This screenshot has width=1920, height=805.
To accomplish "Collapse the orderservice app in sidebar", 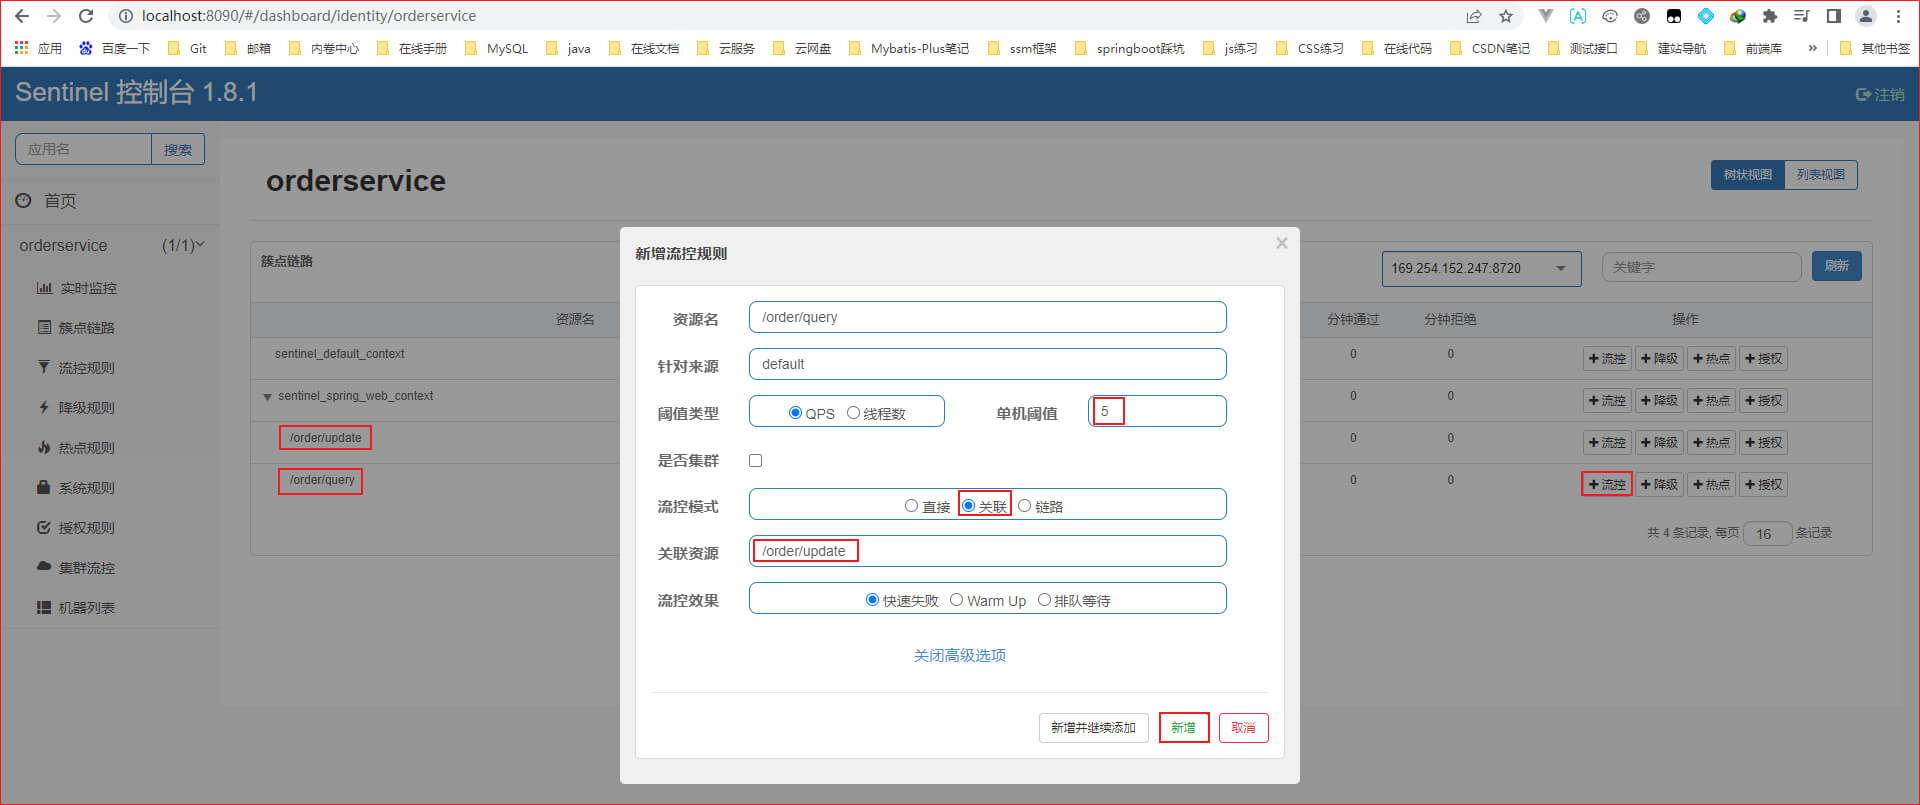I will pos(111,245).
